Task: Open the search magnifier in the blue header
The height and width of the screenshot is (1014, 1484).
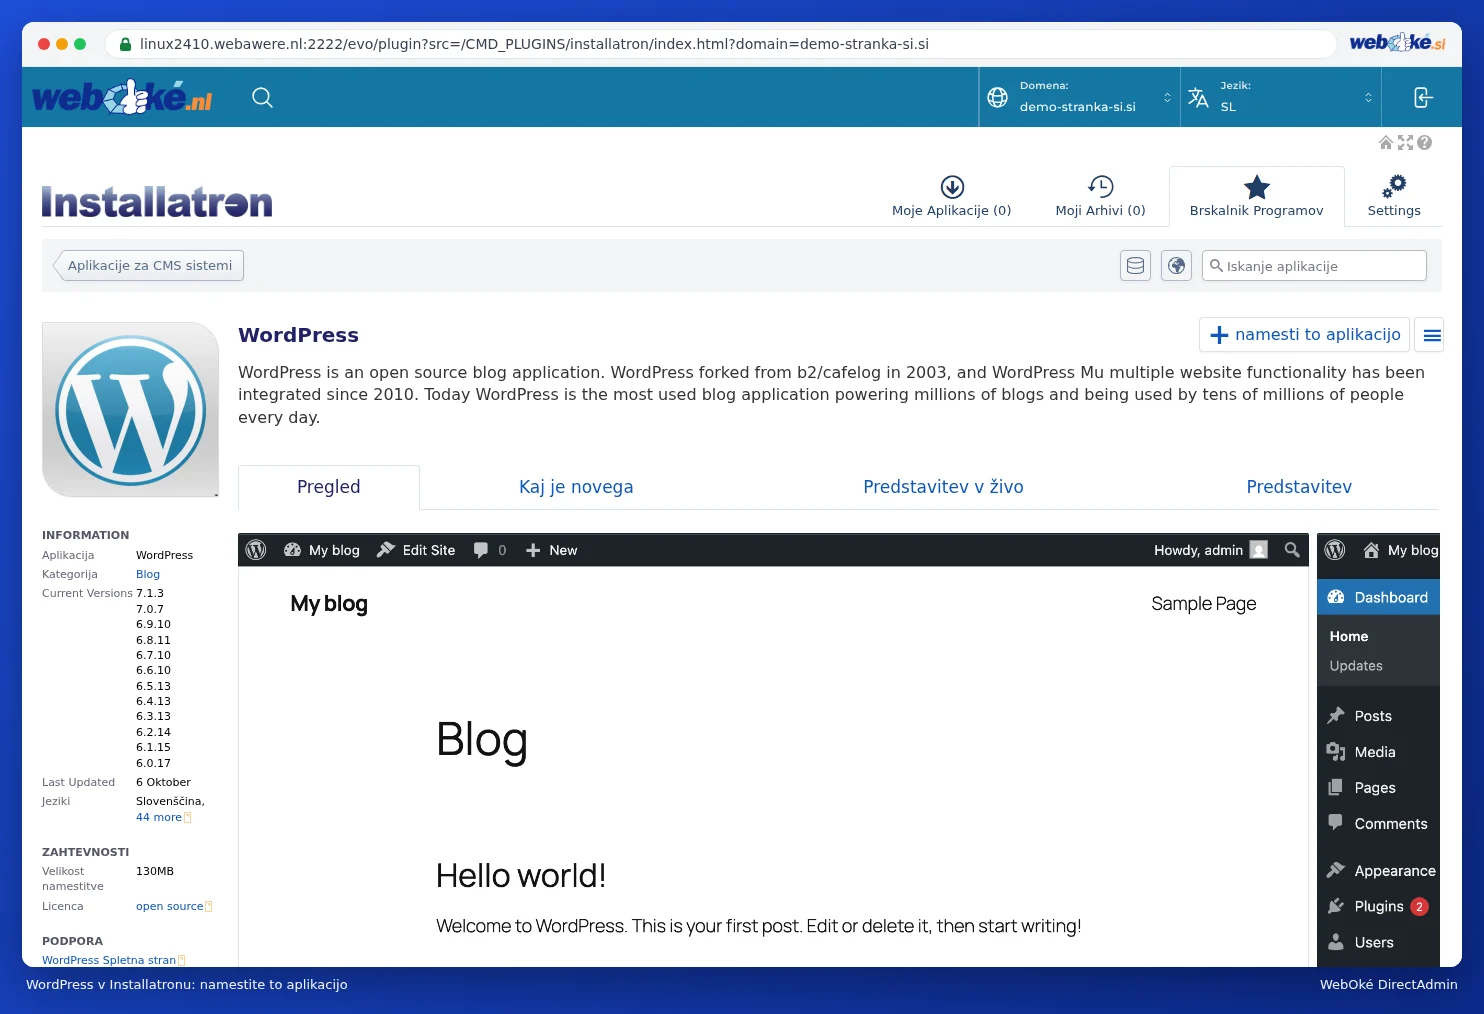Action: coord(262,97)
